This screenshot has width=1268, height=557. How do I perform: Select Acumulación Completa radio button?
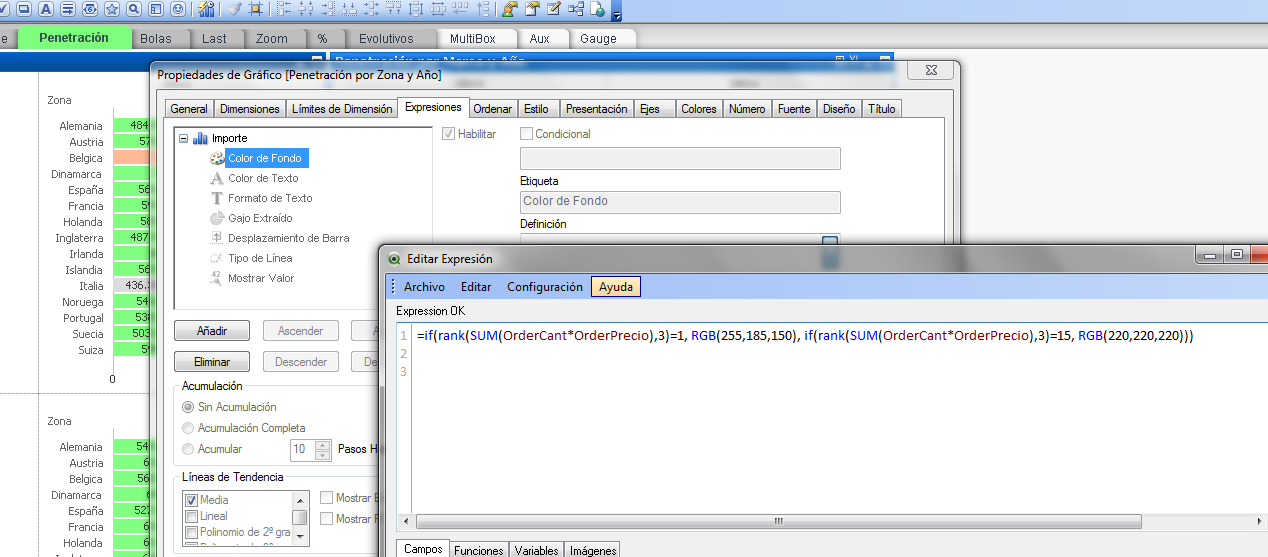[x=188, y=428]
